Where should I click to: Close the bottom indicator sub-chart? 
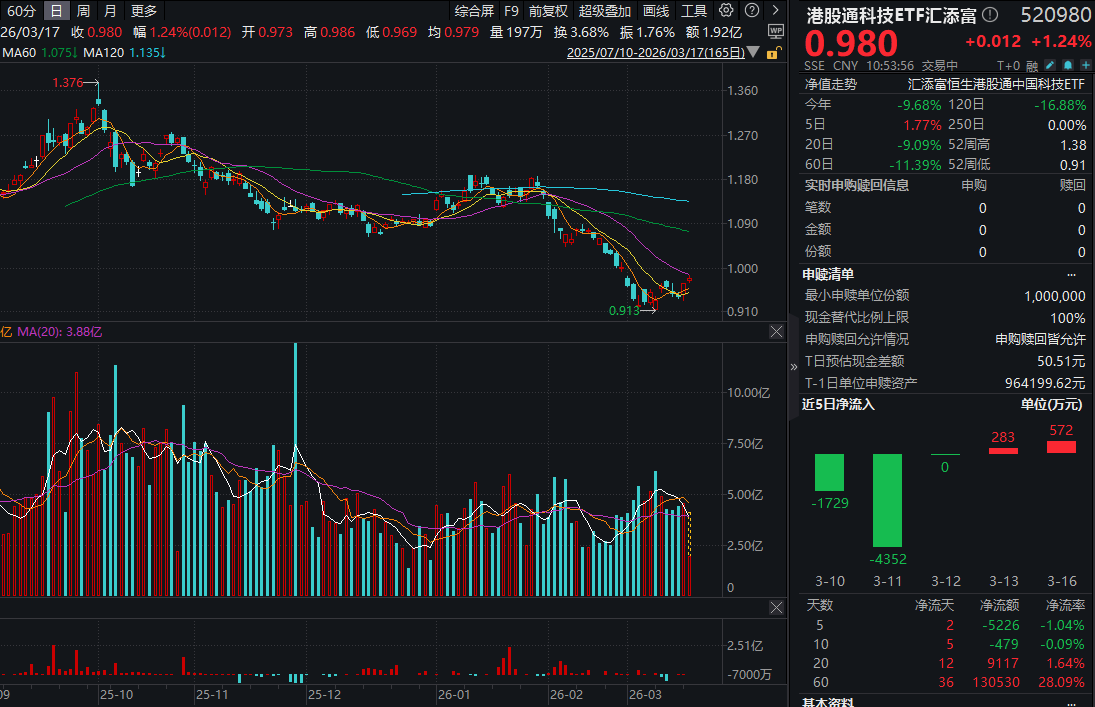tap(776, 608)
